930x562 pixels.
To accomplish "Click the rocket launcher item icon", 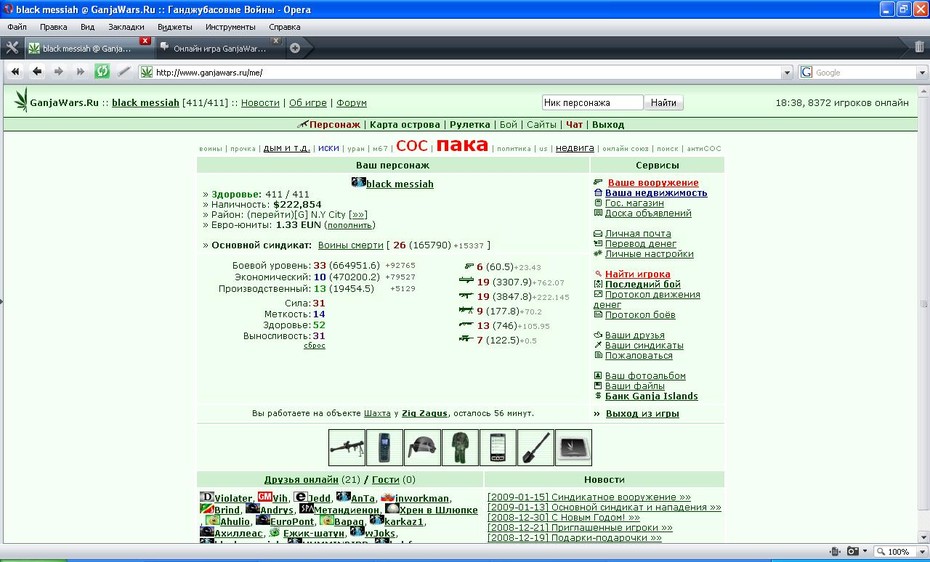I will point(346,448).
